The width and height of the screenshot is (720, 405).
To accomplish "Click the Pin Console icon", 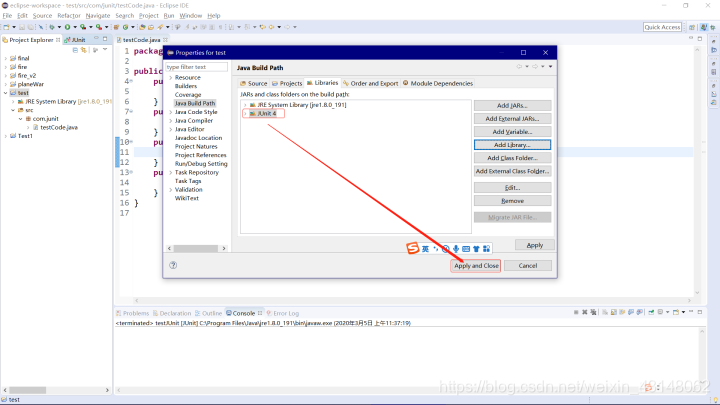I will pos(651,312).
